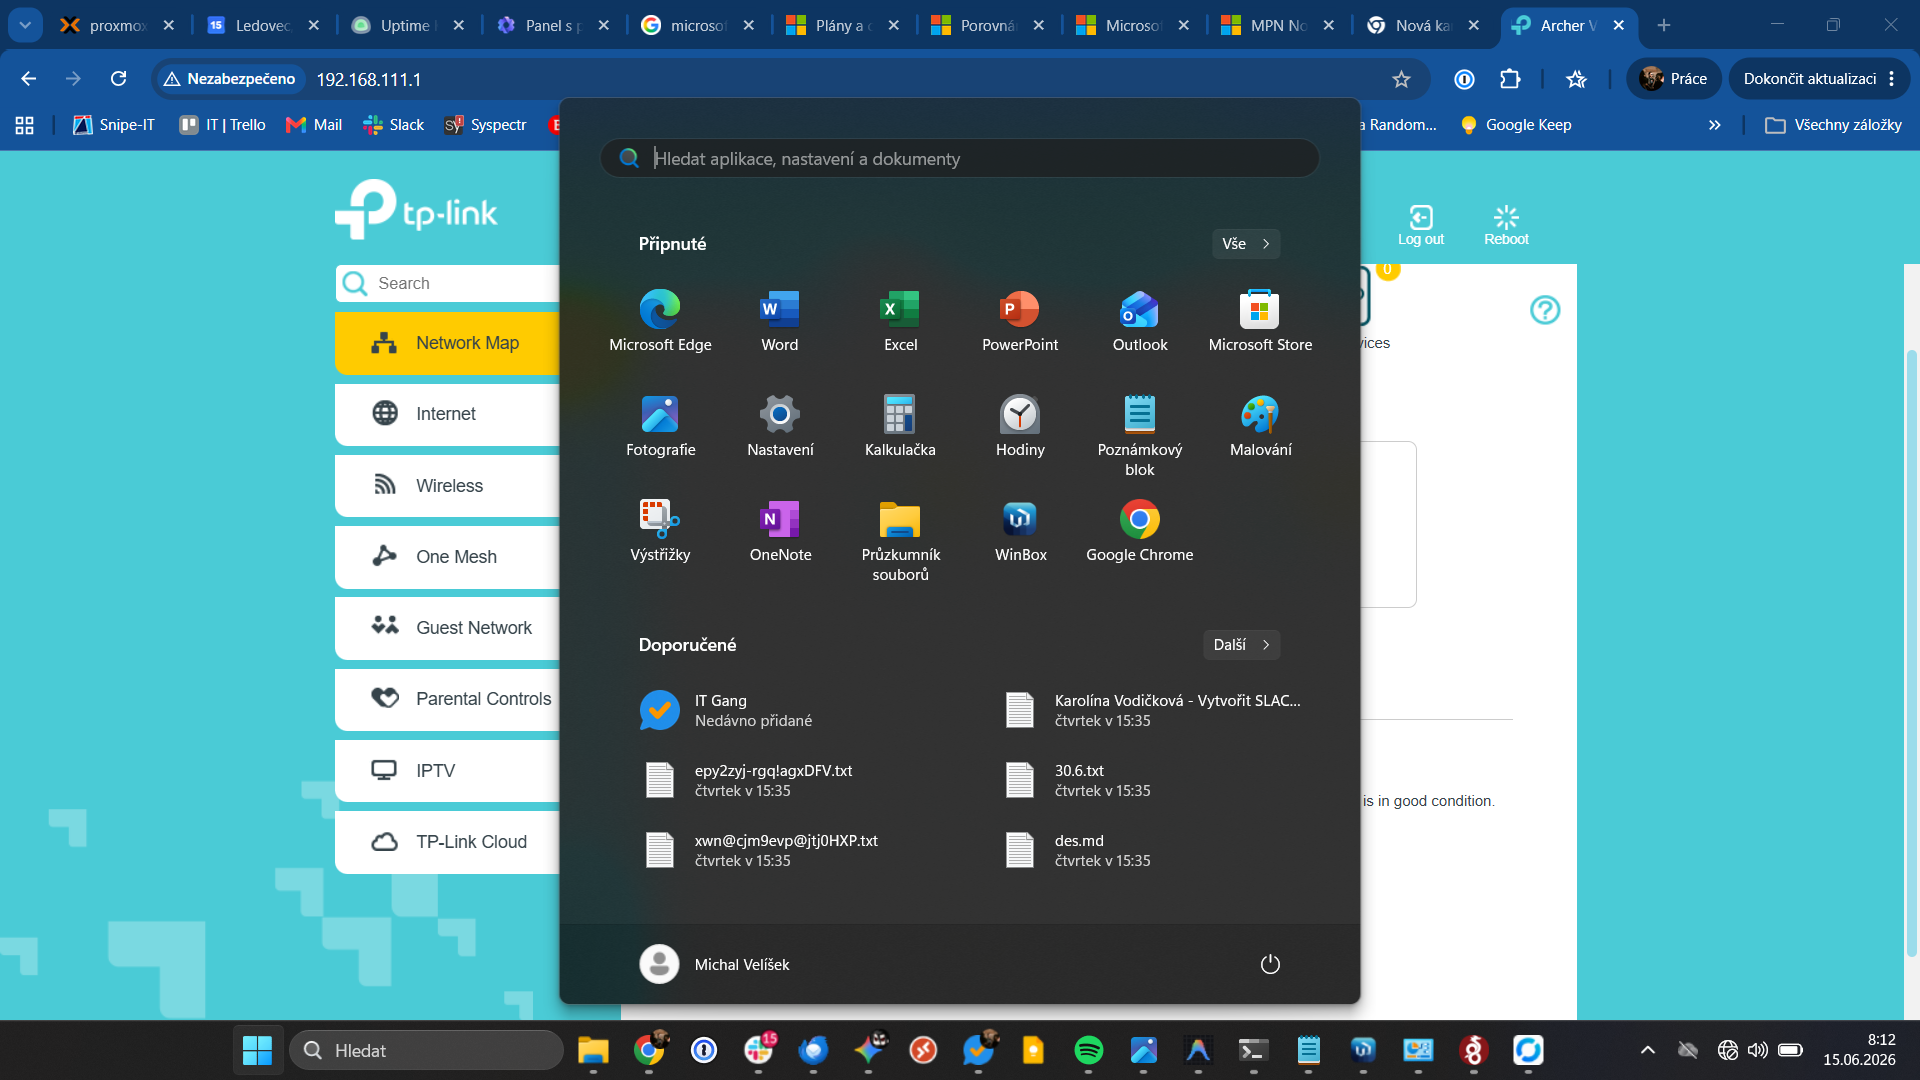Open the Kalkulačka app

tap(900, 426)
